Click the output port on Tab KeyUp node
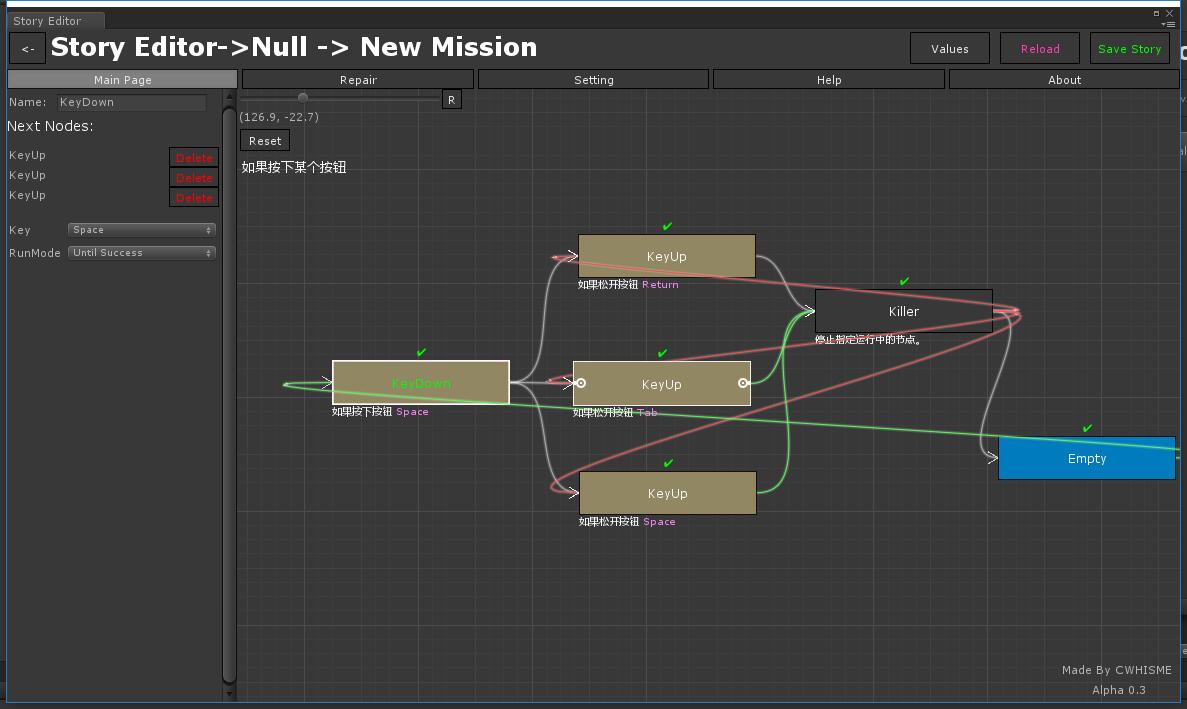 coord(743,383)
